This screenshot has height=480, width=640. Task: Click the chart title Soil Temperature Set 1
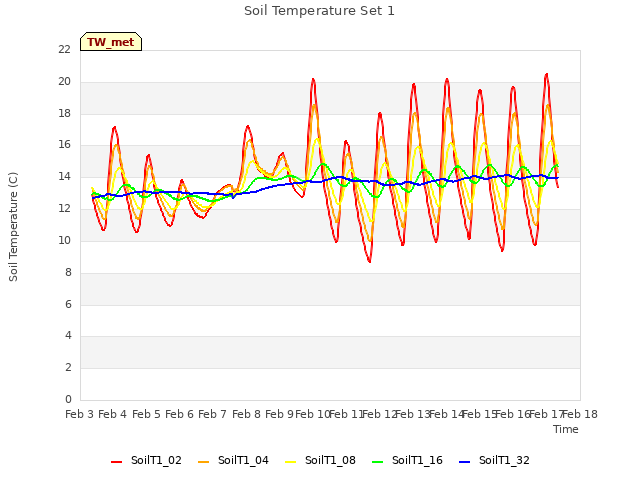[x=319, y=11]
